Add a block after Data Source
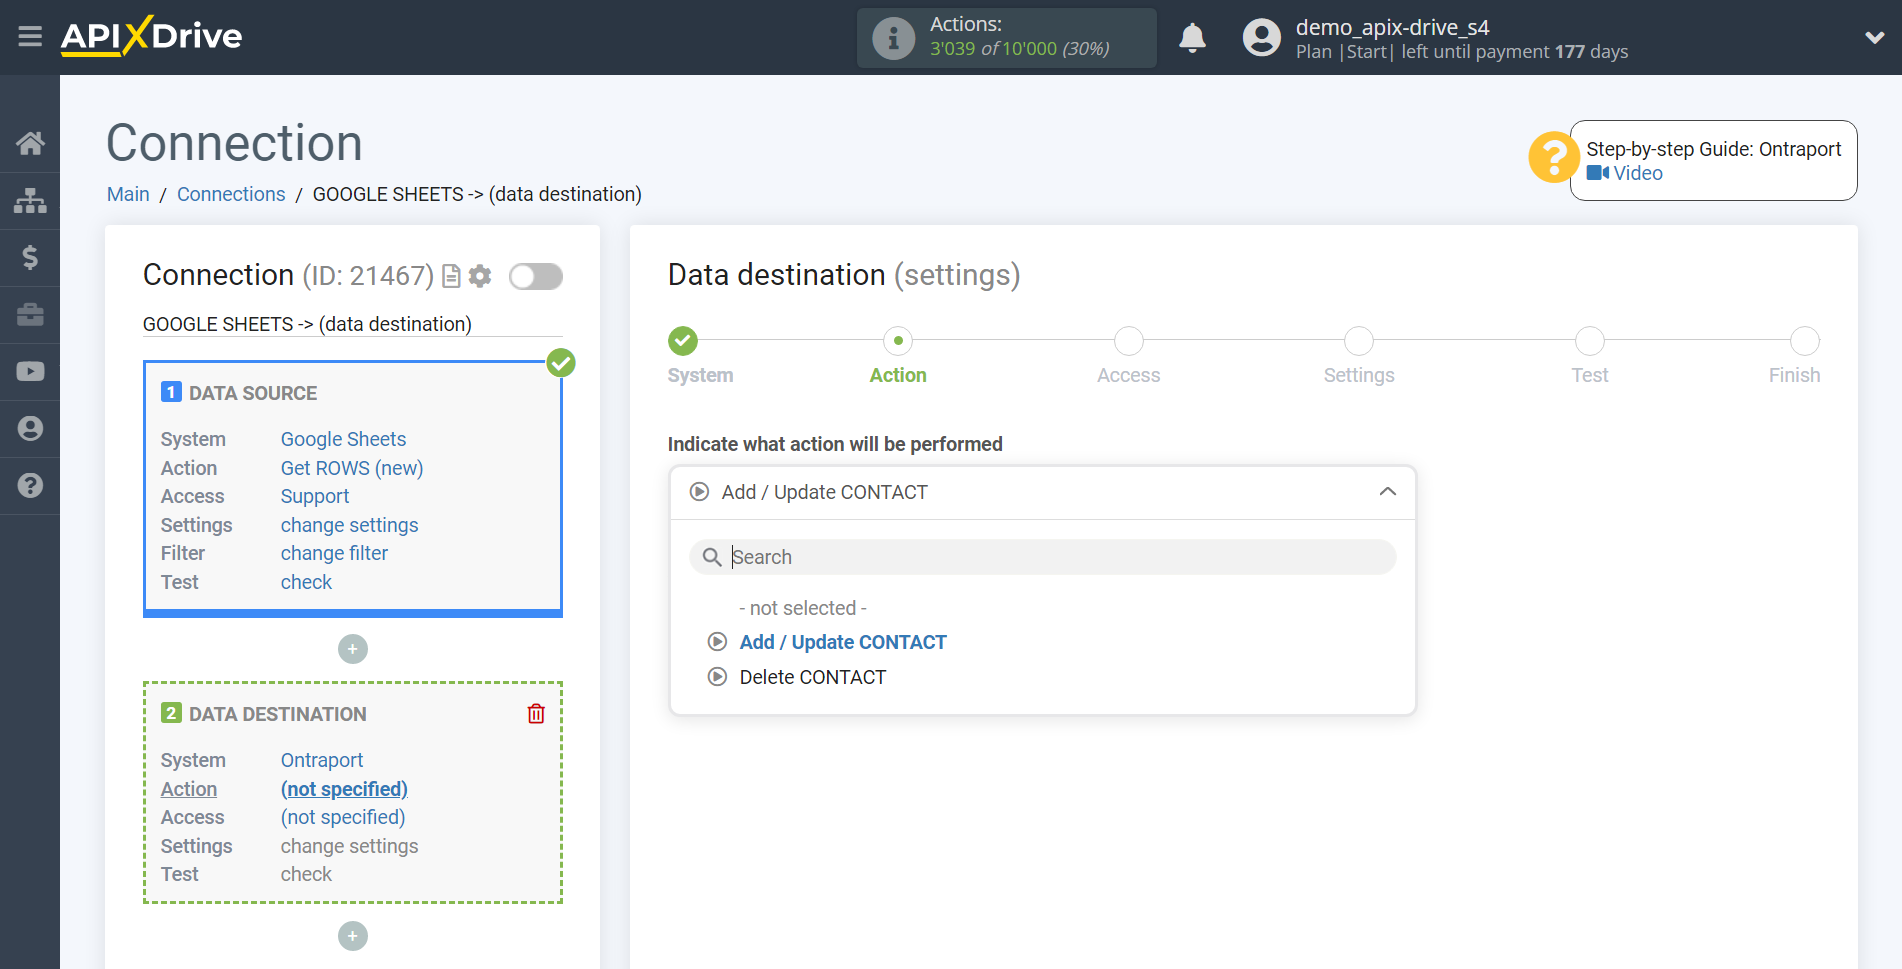The width and height of the screenshot is (1902, 969). (x=353, y=649)
